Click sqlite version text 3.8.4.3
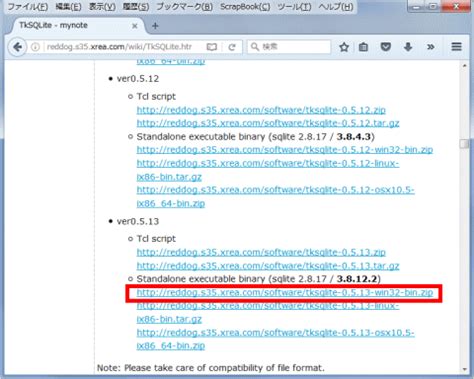This screenshot has width=474, height=379. pos(353,137)
